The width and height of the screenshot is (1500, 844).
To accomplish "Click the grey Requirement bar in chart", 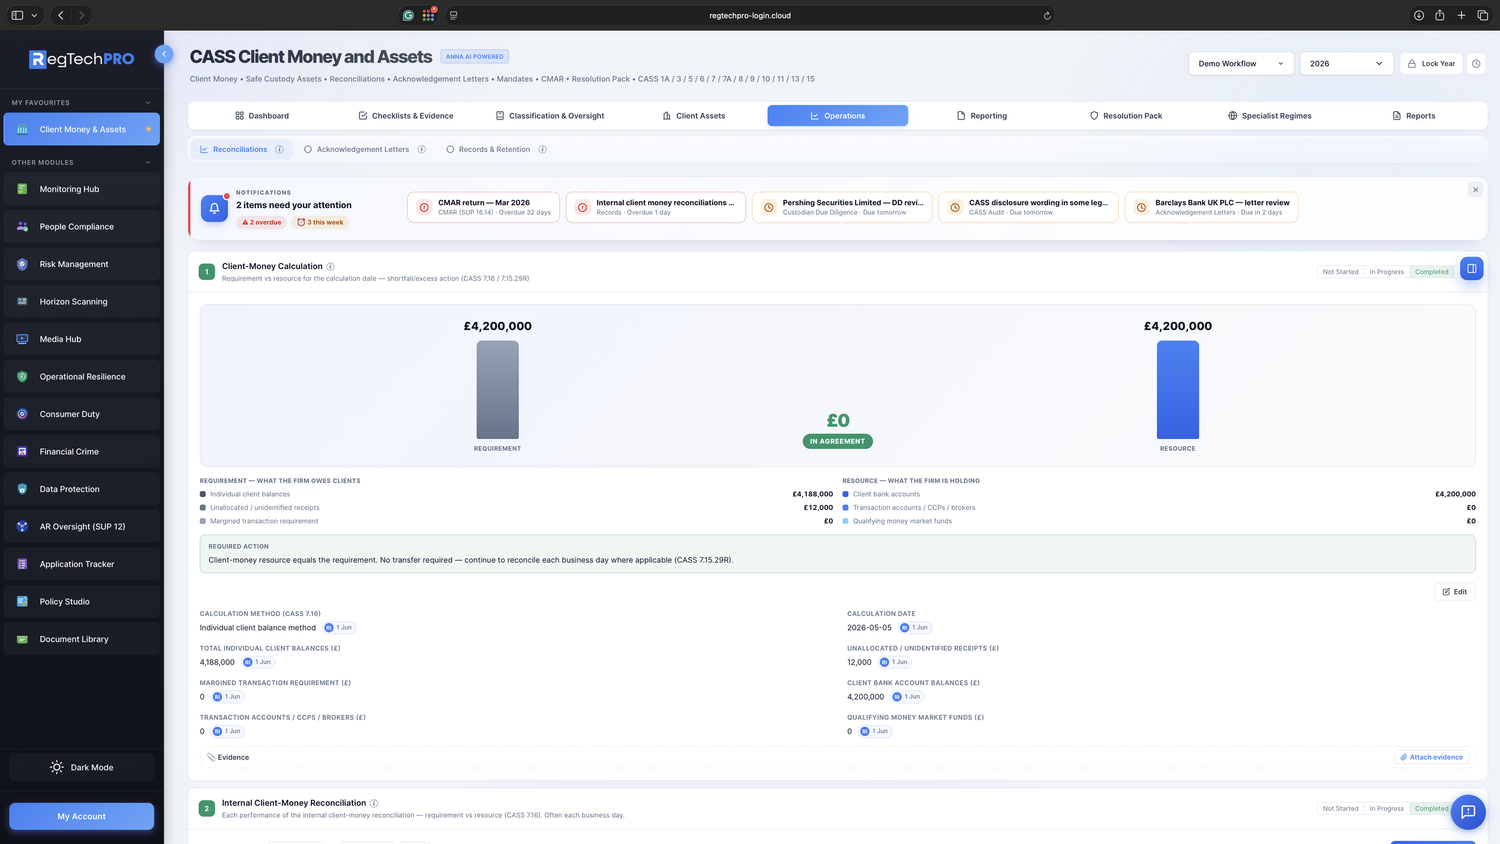I will 498,390.
